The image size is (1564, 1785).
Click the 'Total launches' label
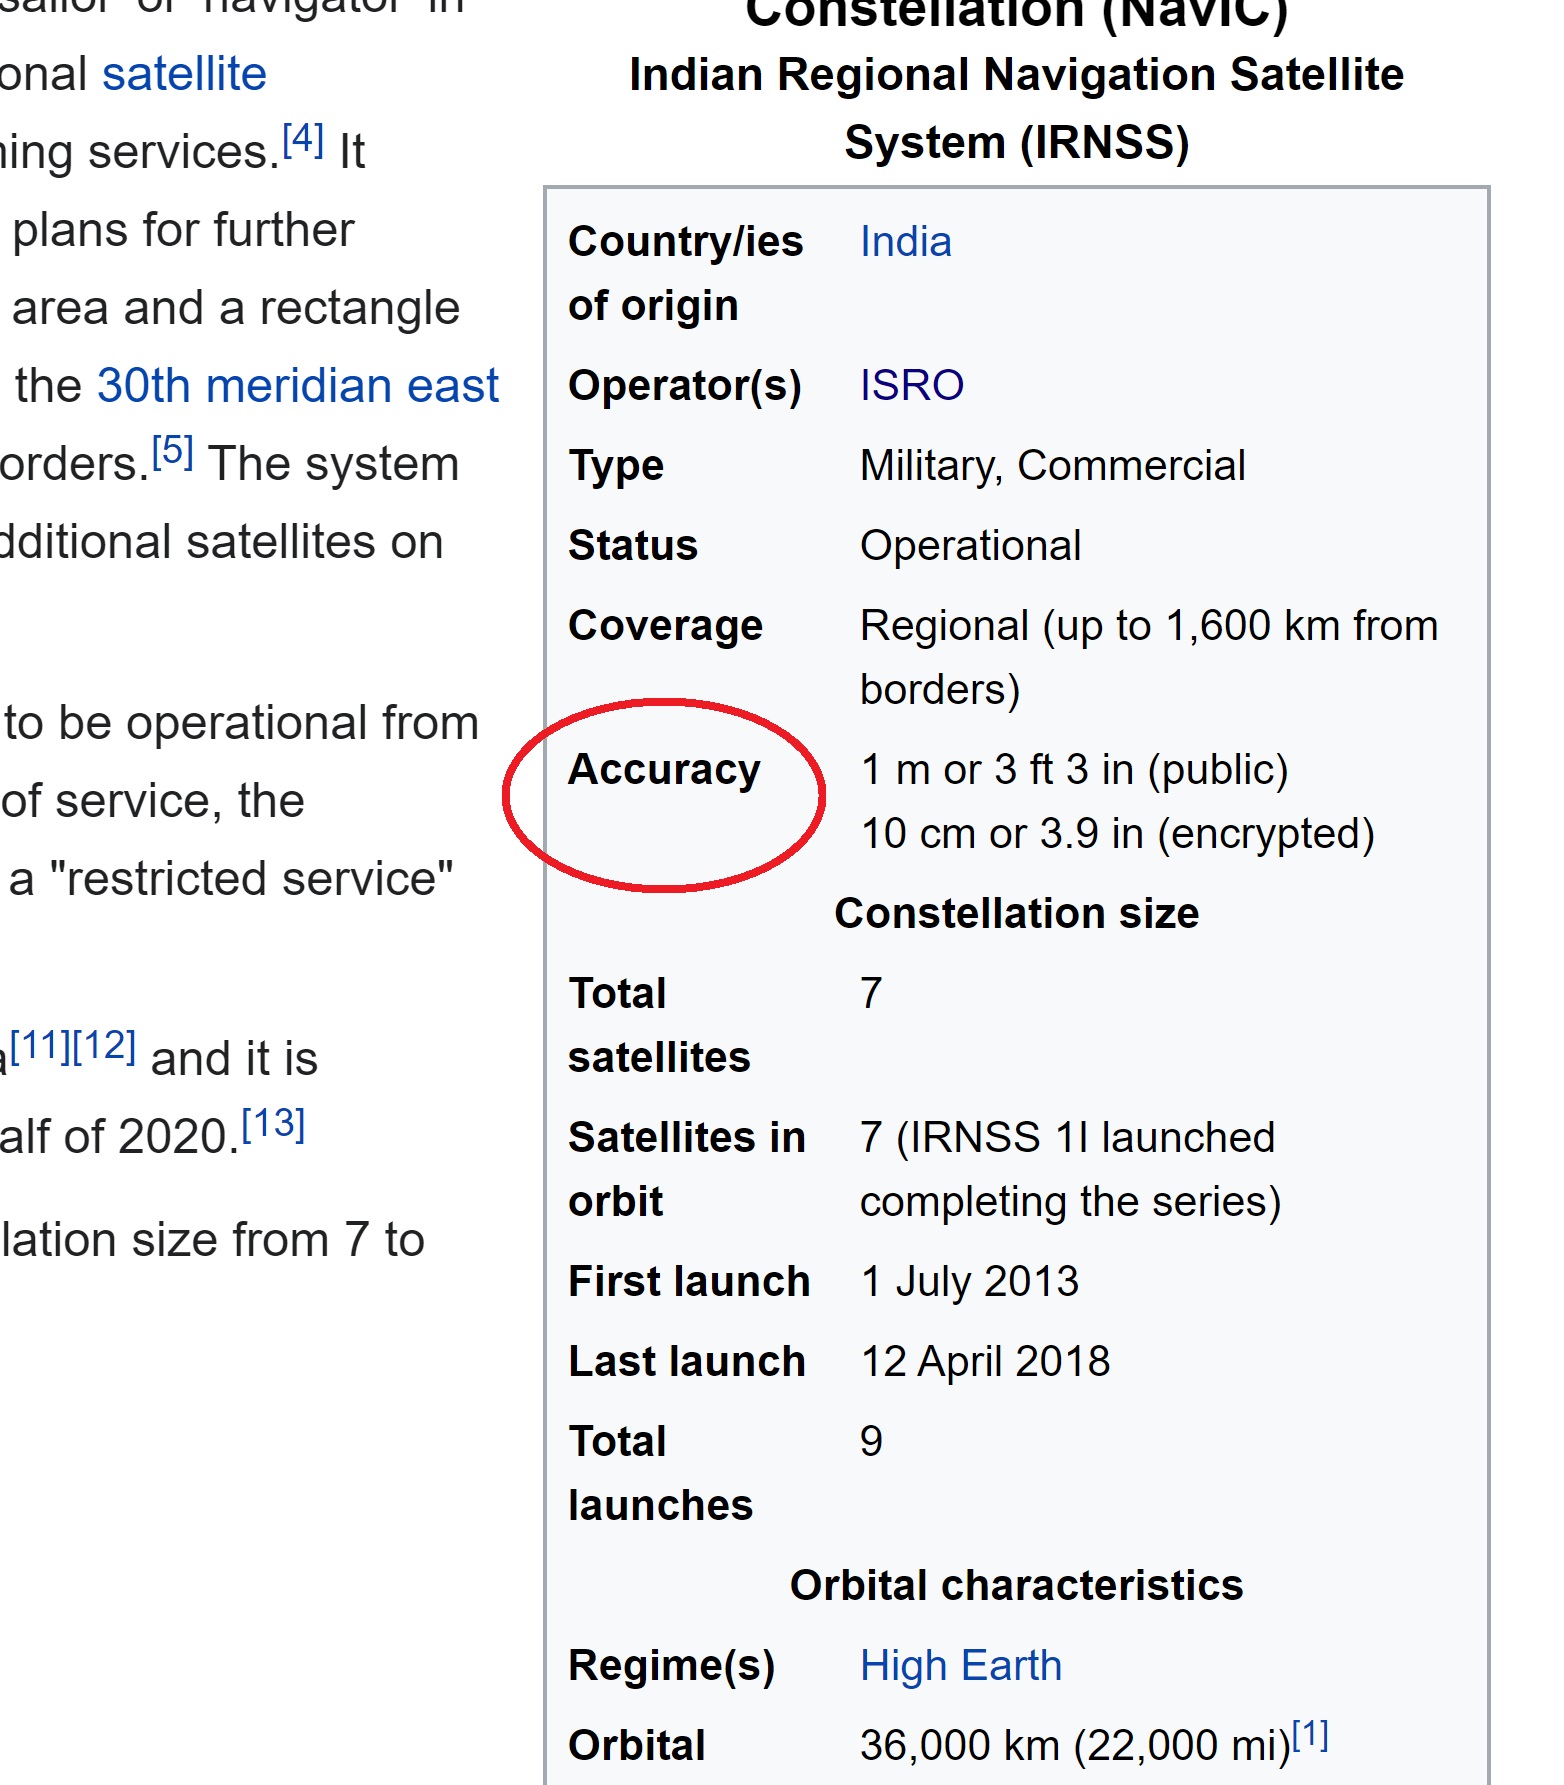click(661, 1474)
